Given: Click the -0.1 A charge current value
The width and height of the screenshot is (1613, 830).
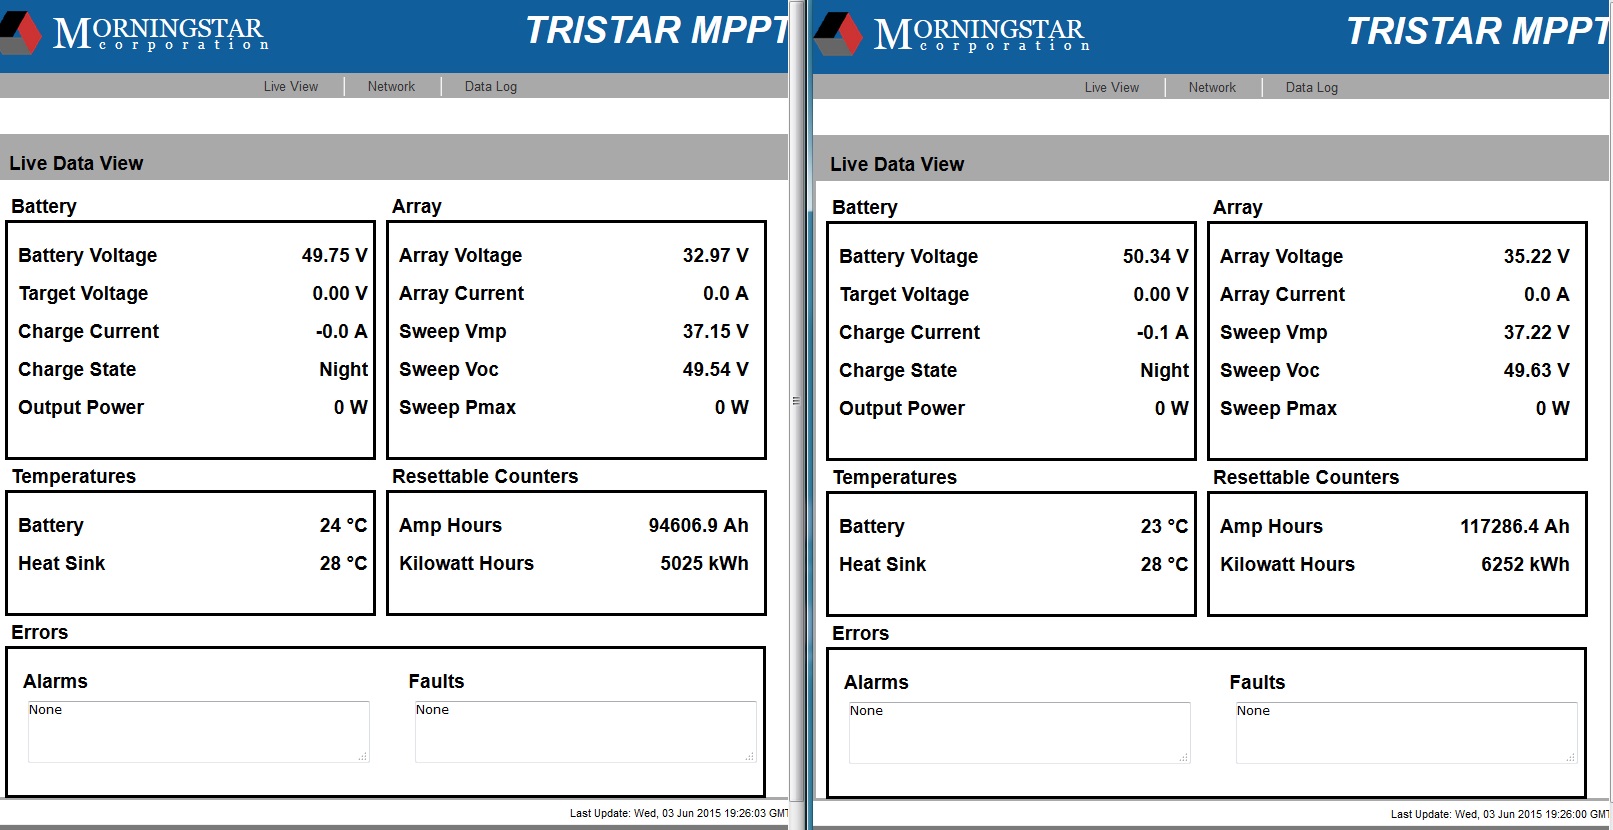Looking at the screenshot, I should [x=1163, y=332].
